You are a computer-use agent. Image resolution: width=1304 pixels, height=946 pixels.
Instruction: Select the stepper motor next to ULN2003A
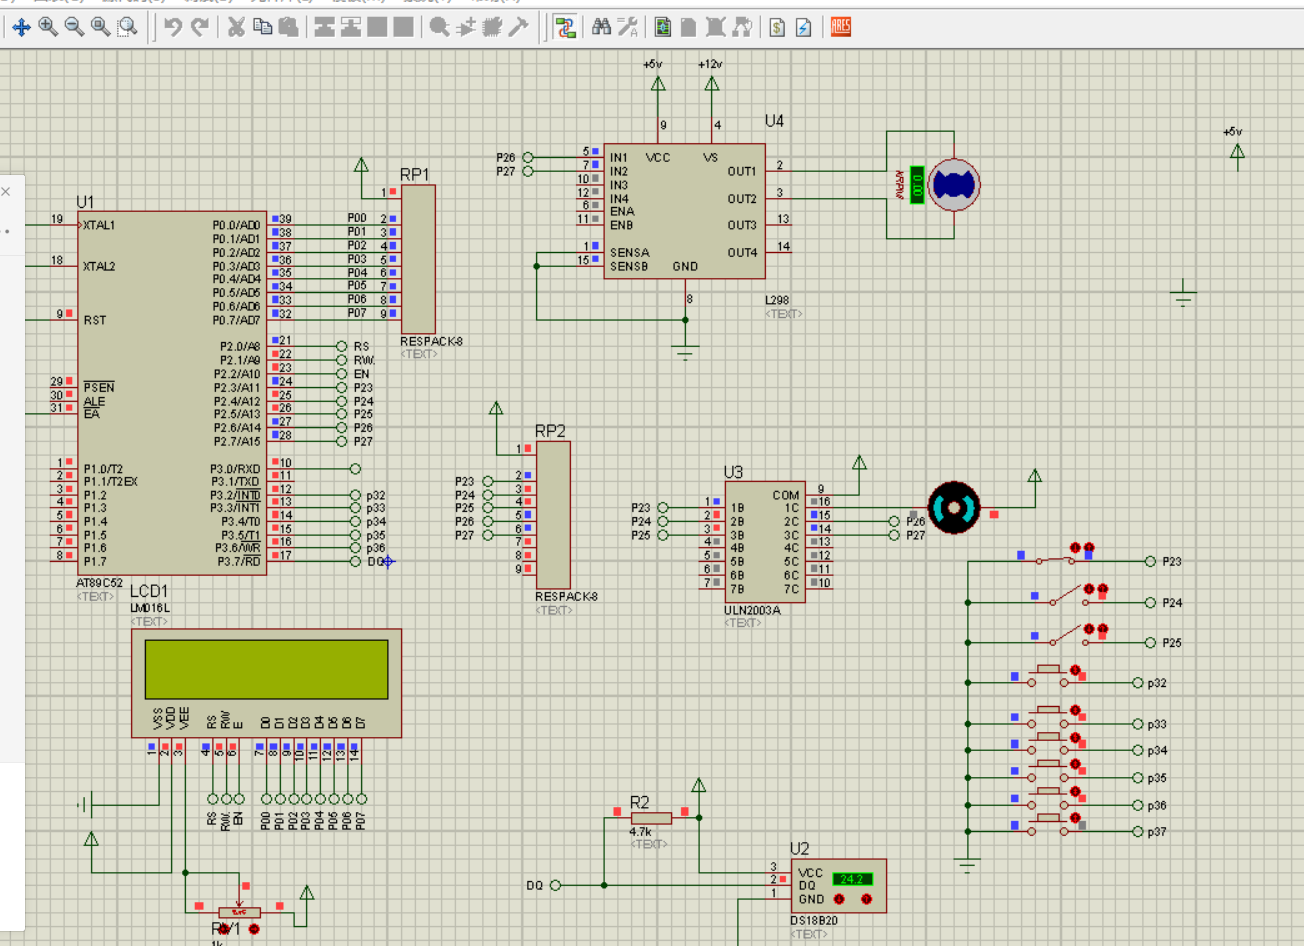[954, 509]
